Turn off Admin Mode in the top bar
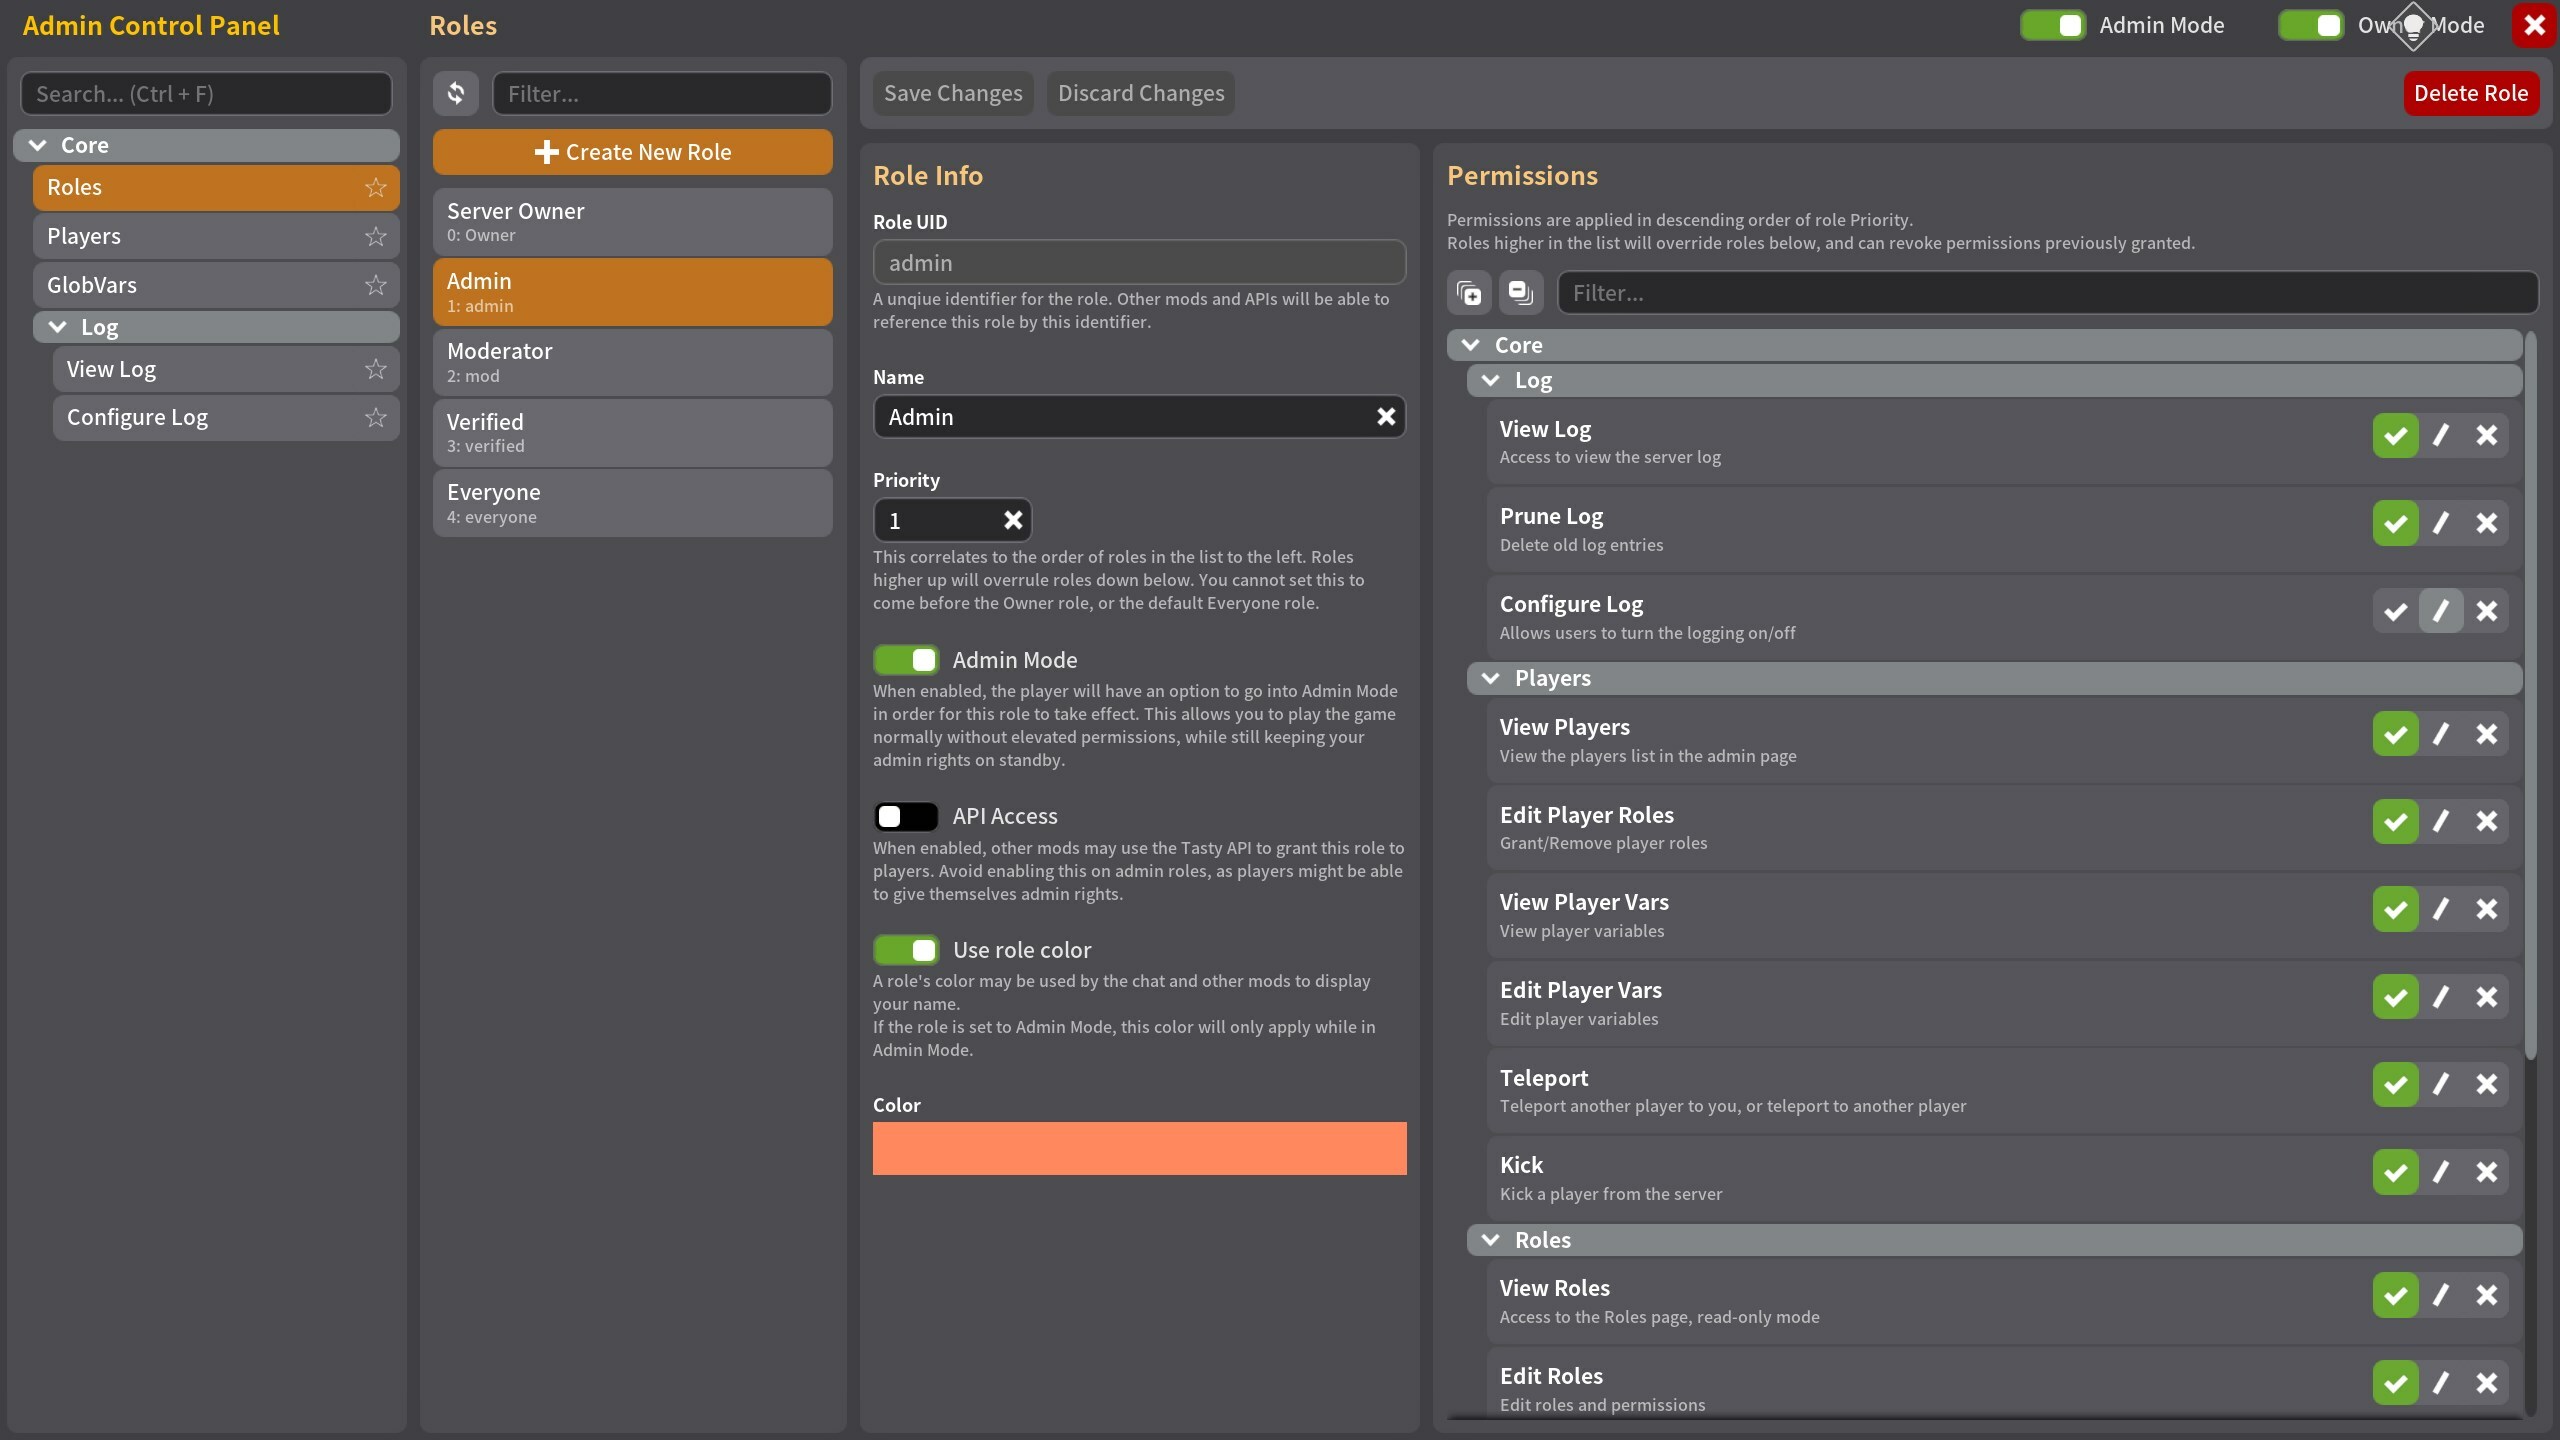The height and width of the screenshot is (1440, 2560). pyautogui.click(x=2052, y=25)
